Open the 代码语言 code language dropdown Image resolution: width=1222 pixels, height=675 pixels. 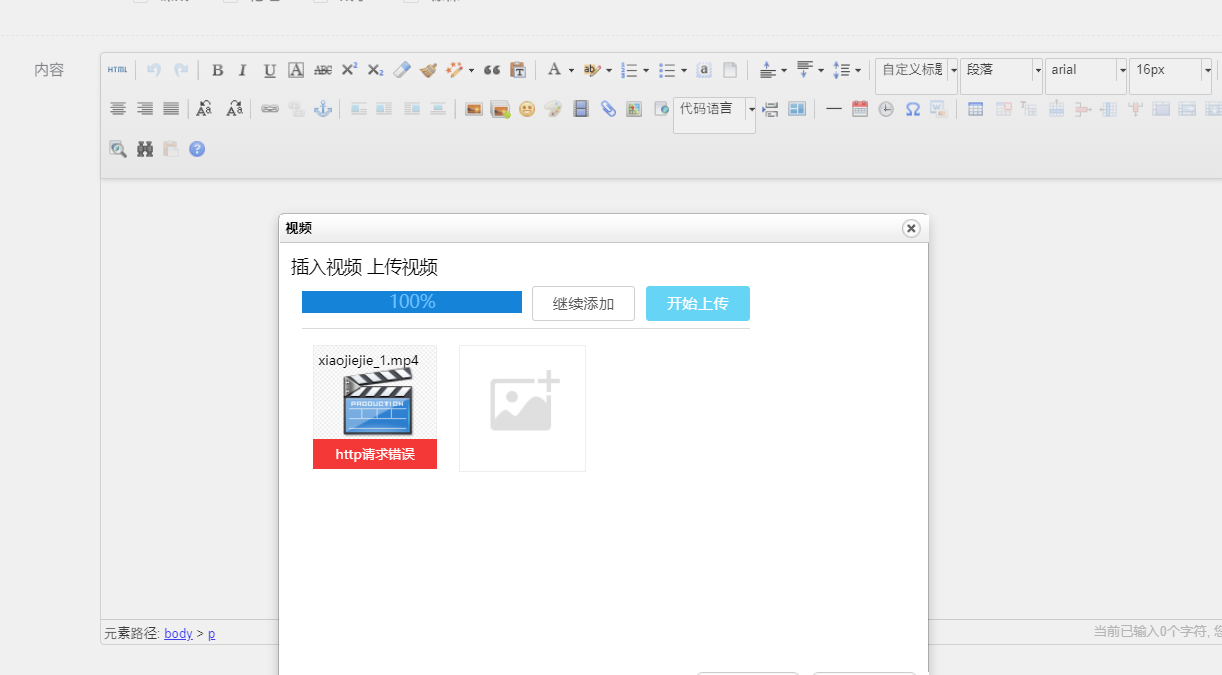(x=714, y=115)
